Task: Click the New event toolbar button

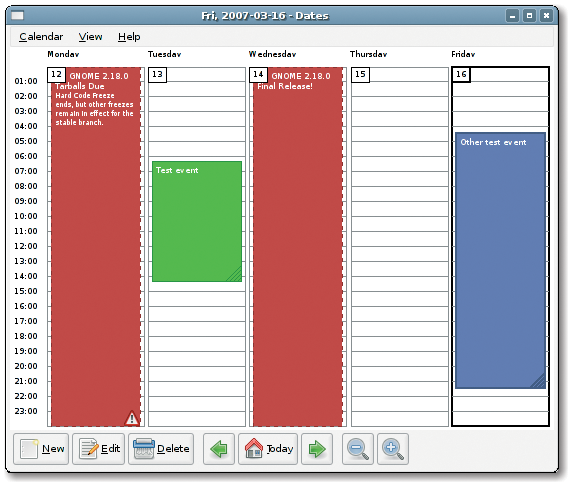Action: point(41,449)
